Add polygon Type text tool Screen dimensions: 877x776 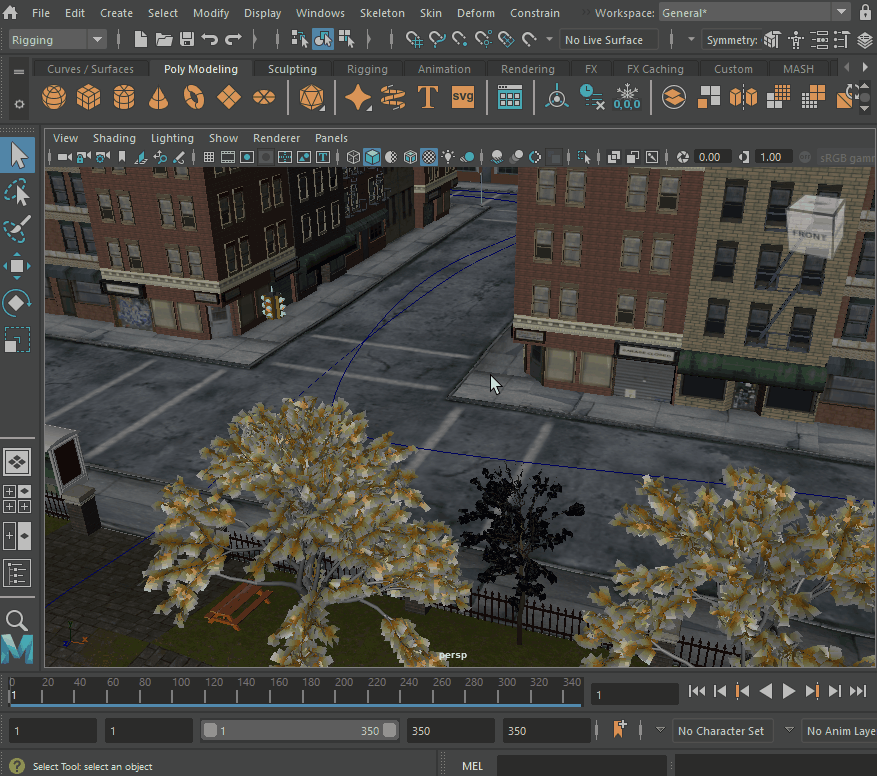428,98
